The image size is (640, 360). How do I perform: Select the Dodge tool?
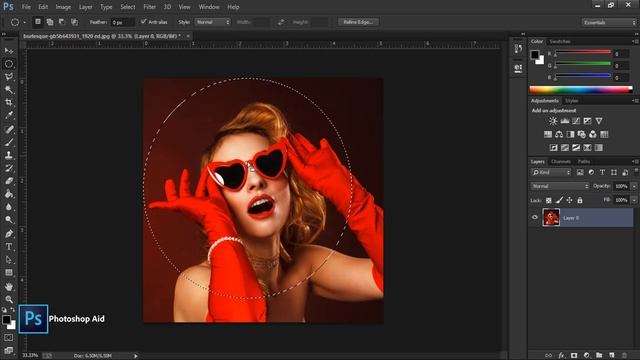(x=9, y=220)
